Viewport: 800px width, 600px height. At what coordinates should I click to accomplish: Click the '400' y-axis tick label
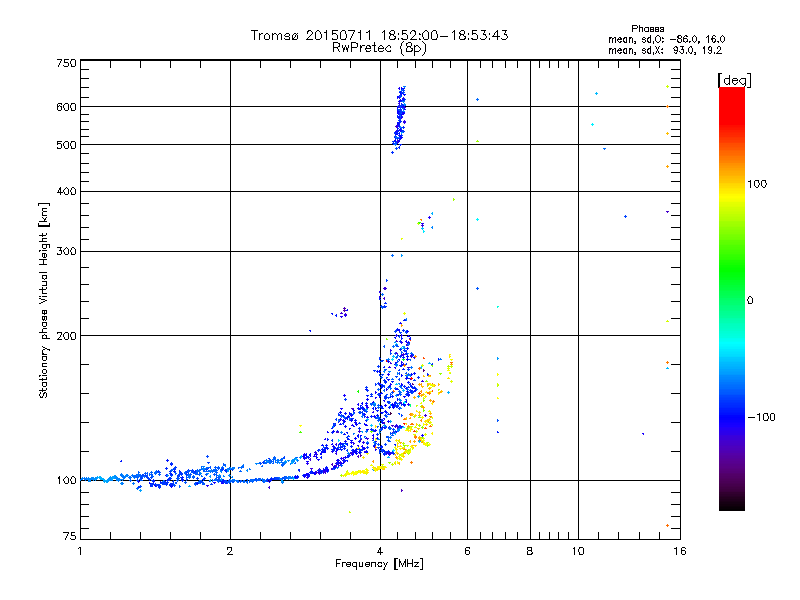click(66, 191)
